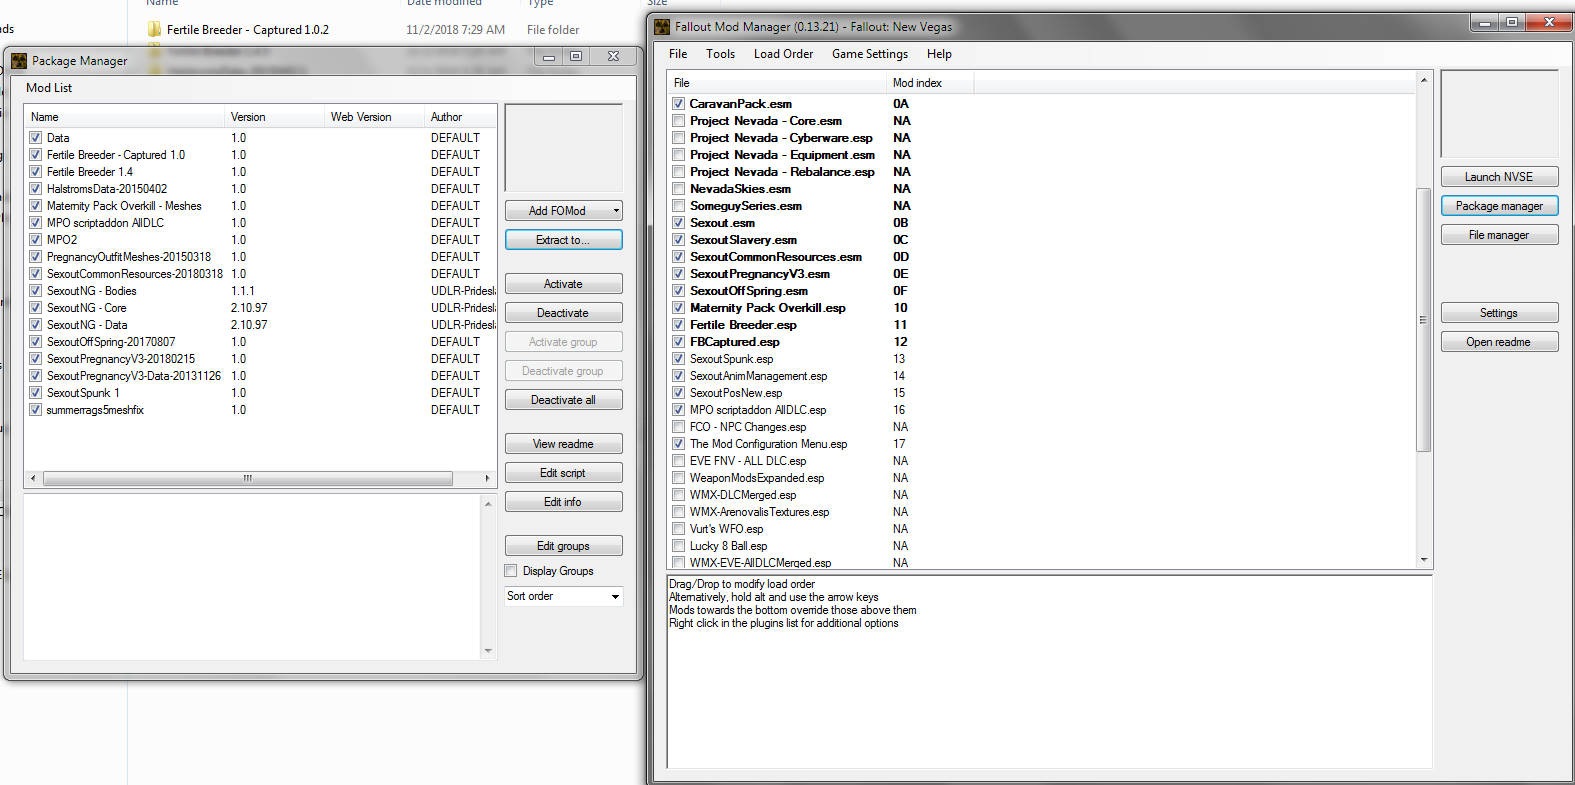This screenshot has width=1575, height=785.
Task: Click the Activate button
Action: [x=564, y=284]
